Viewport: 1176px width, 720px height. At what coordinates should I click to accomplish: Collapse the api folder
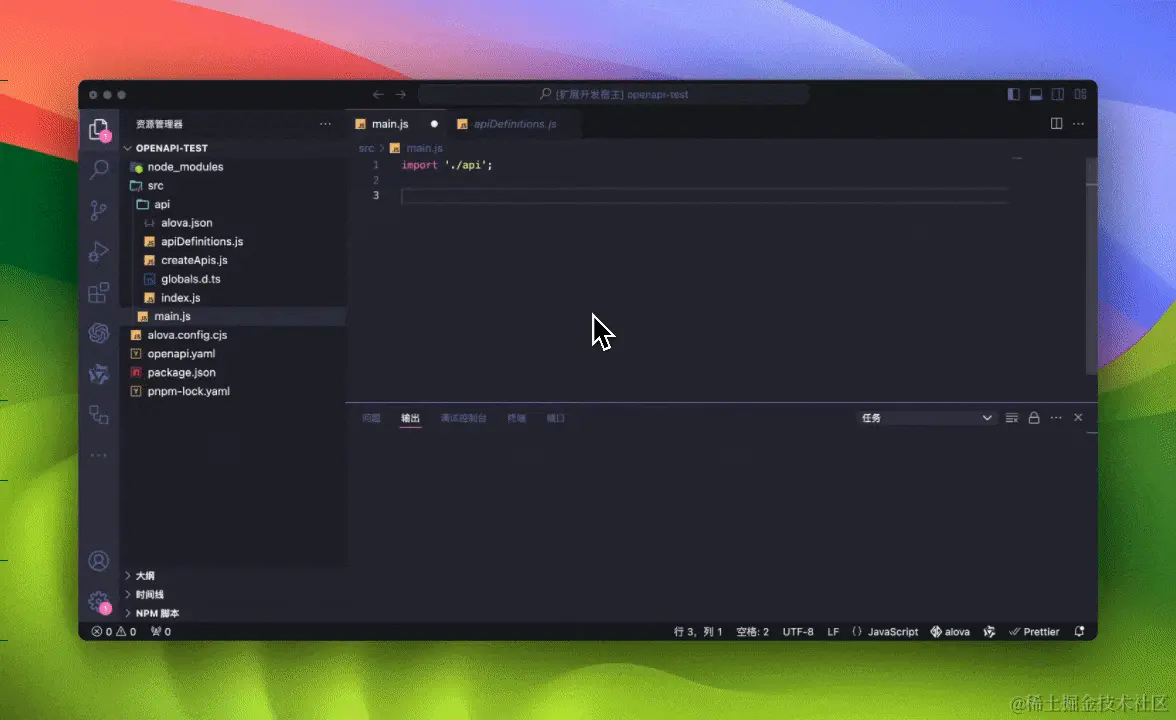[x=162, y=204]
